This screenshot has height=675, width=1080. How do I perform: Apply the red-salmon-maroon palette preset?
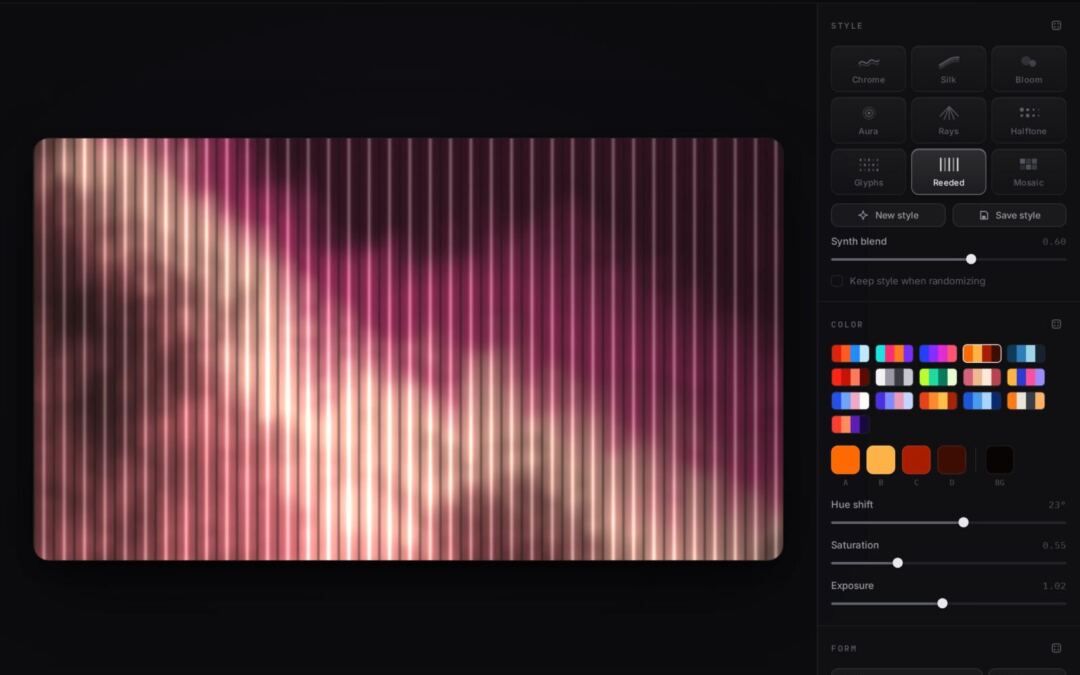pyautogui.click(x=850, y=377)
